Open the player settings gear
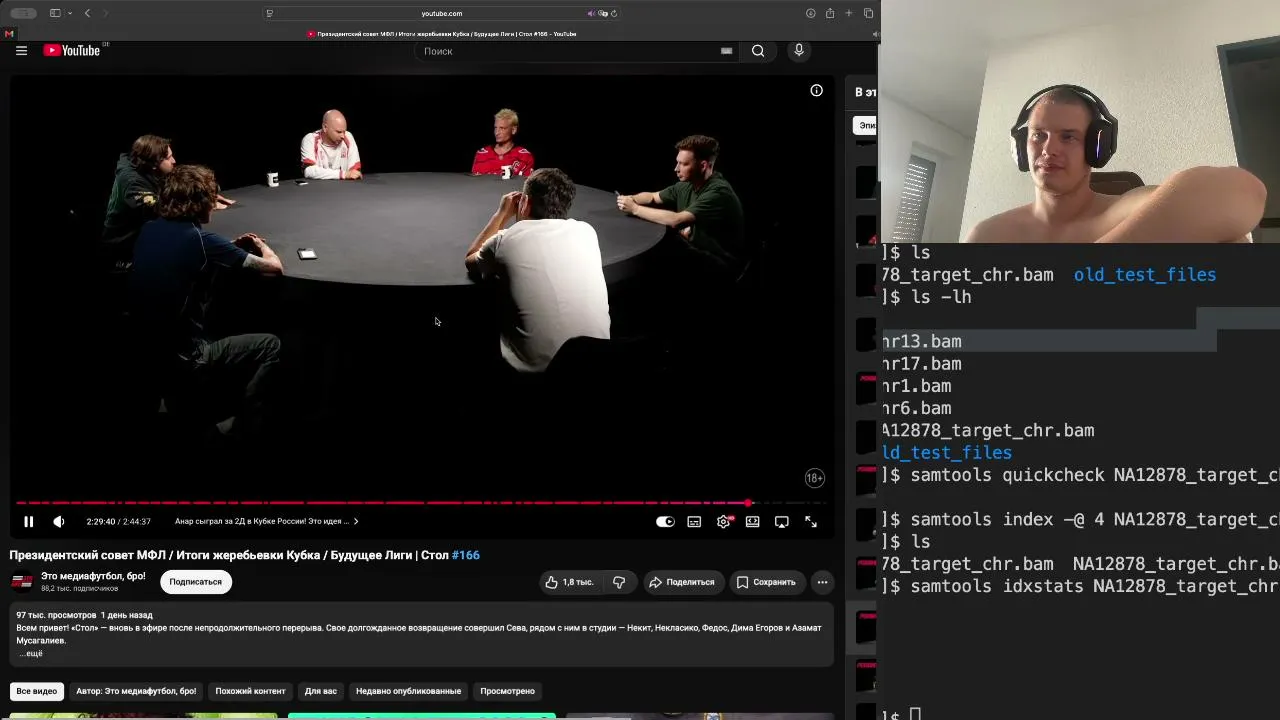This screenshot has height=720, width=1280. pos(723,521)
